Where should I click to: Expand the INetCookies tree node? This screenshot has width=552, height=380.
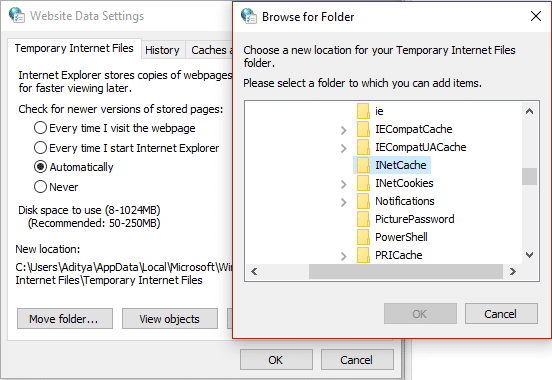click(x=344, y=184)
